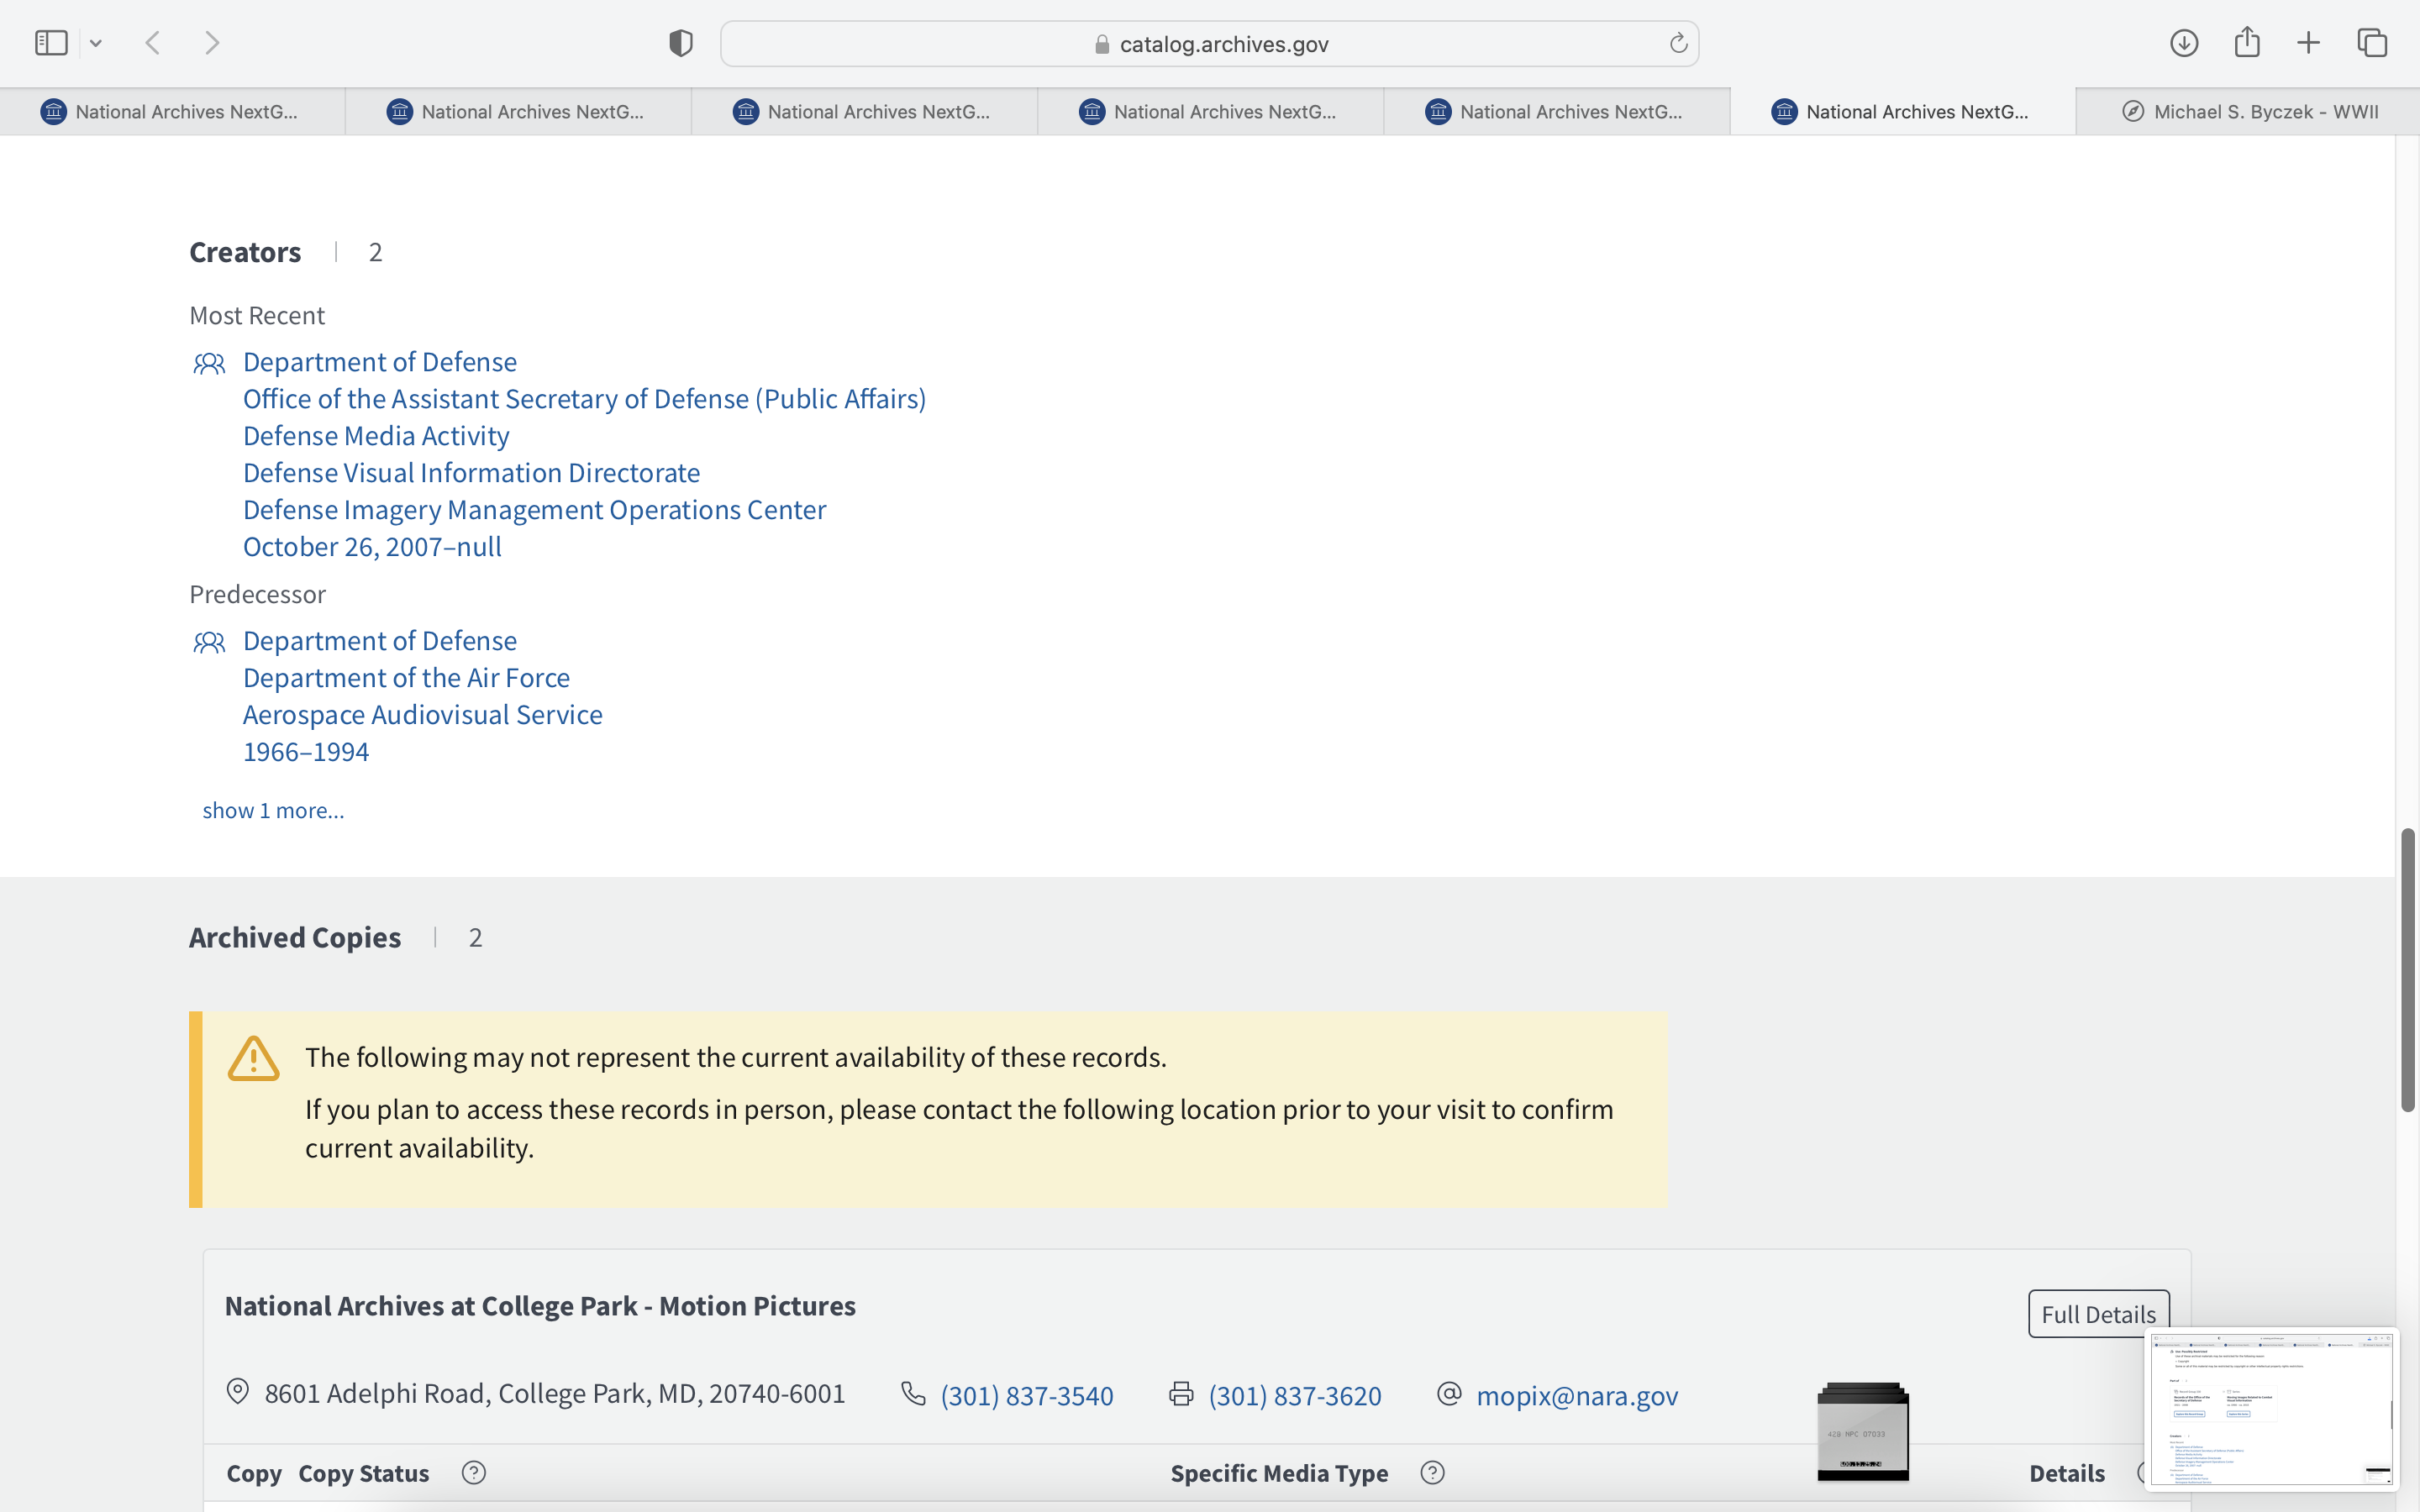Click the forward navigation arrow
The height and width of the screenshot is (1512, 2420).
point(212,43)
